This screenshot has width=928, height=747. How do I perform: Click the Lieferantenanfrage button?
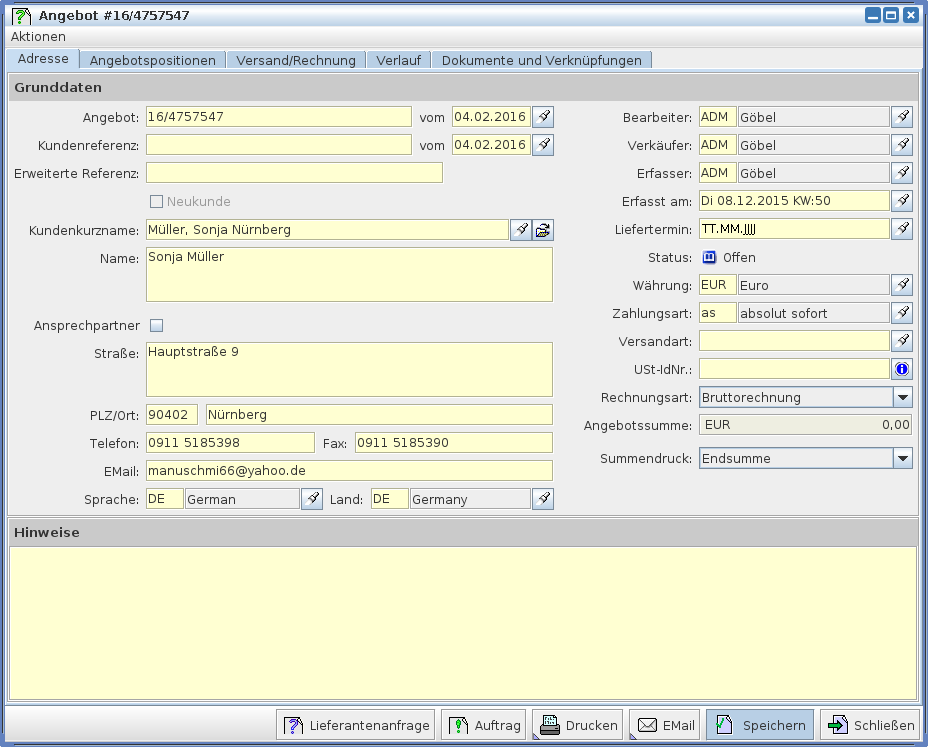coord(356,725)
